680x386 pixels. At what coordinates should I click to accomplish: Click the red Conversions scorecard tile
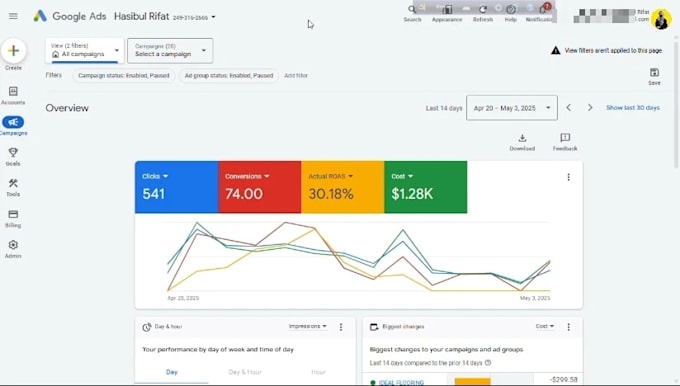(259, 187)
